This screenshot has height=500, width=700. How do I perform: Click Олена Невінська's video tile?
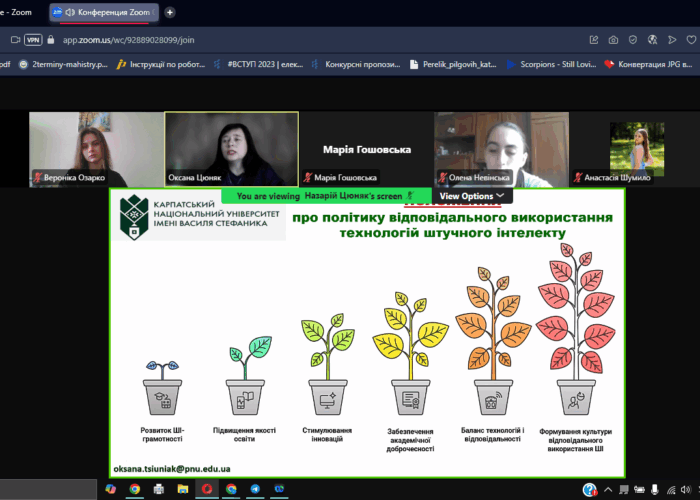coord(501,149)
